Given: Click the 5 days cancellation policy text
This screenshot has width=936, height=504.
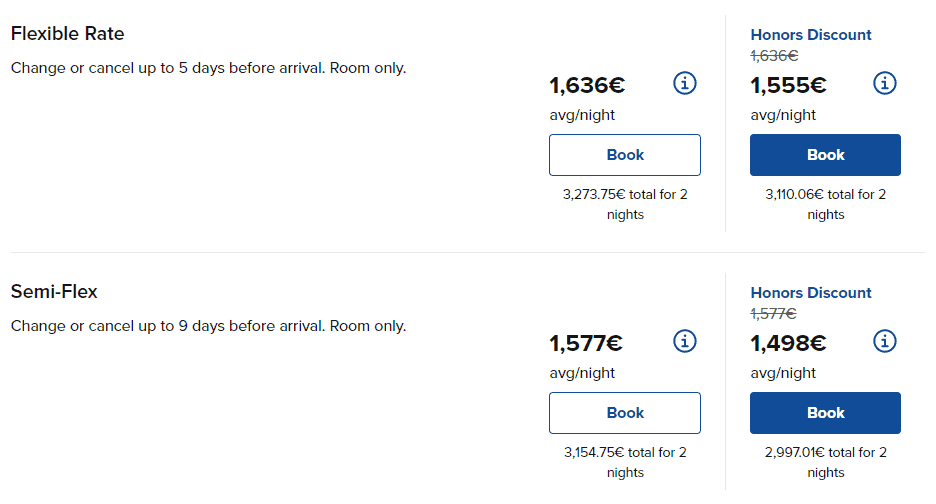Looking at the screenshot, I should pos(208,68).
